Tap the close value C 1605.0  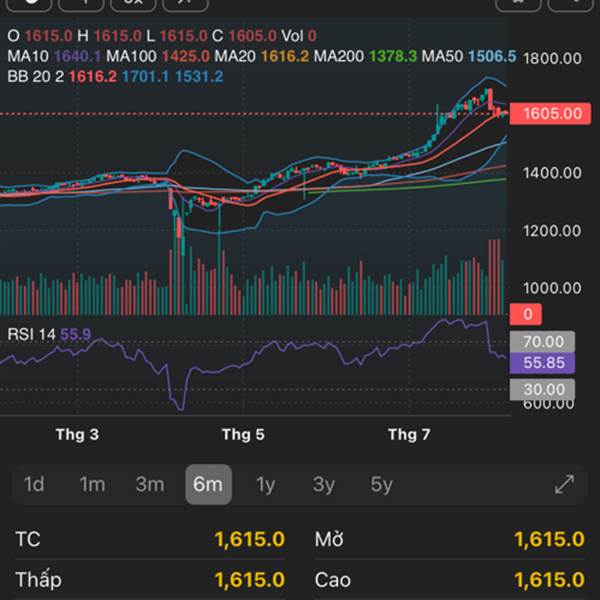point(244,36)
